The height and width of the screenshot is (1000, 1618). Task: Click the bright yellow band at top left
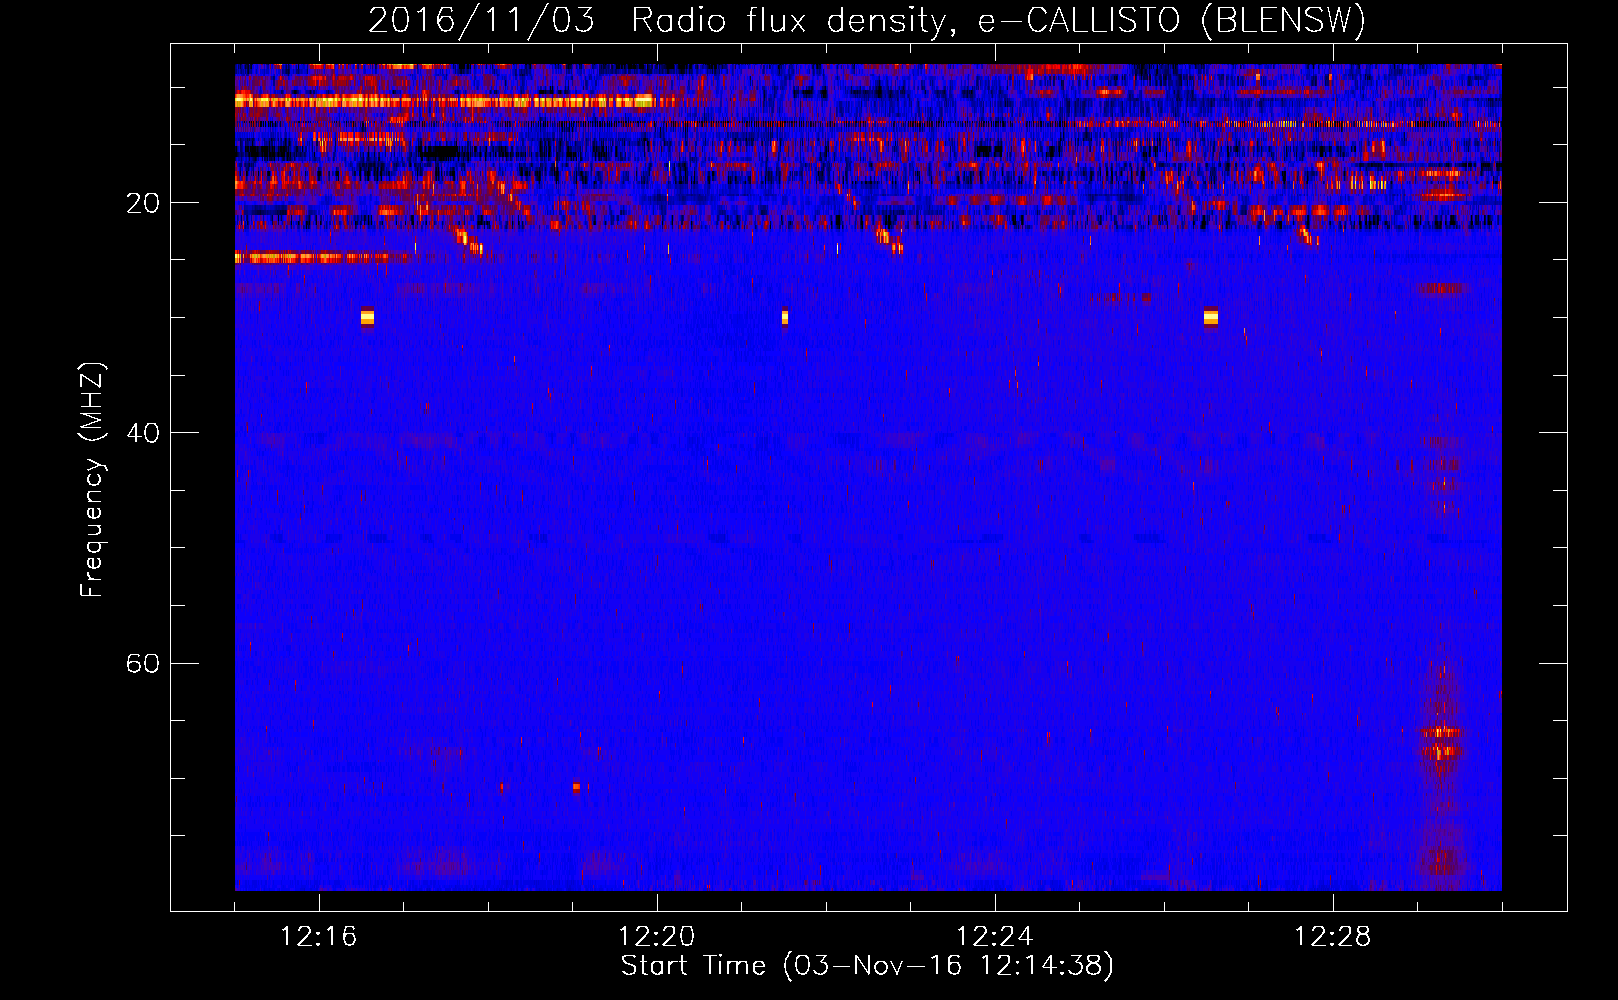(x=440, y=101)
